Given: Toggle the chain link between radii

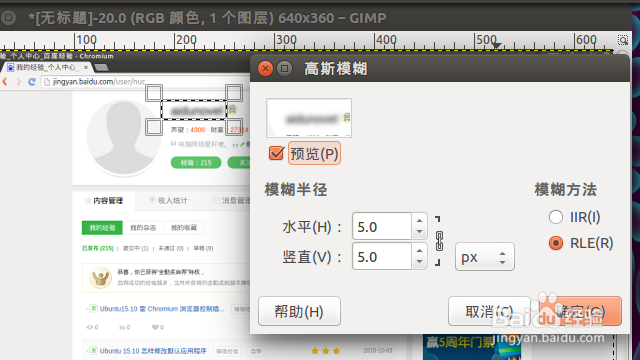Looking at the screenshot, I should (x=439, y=241).
